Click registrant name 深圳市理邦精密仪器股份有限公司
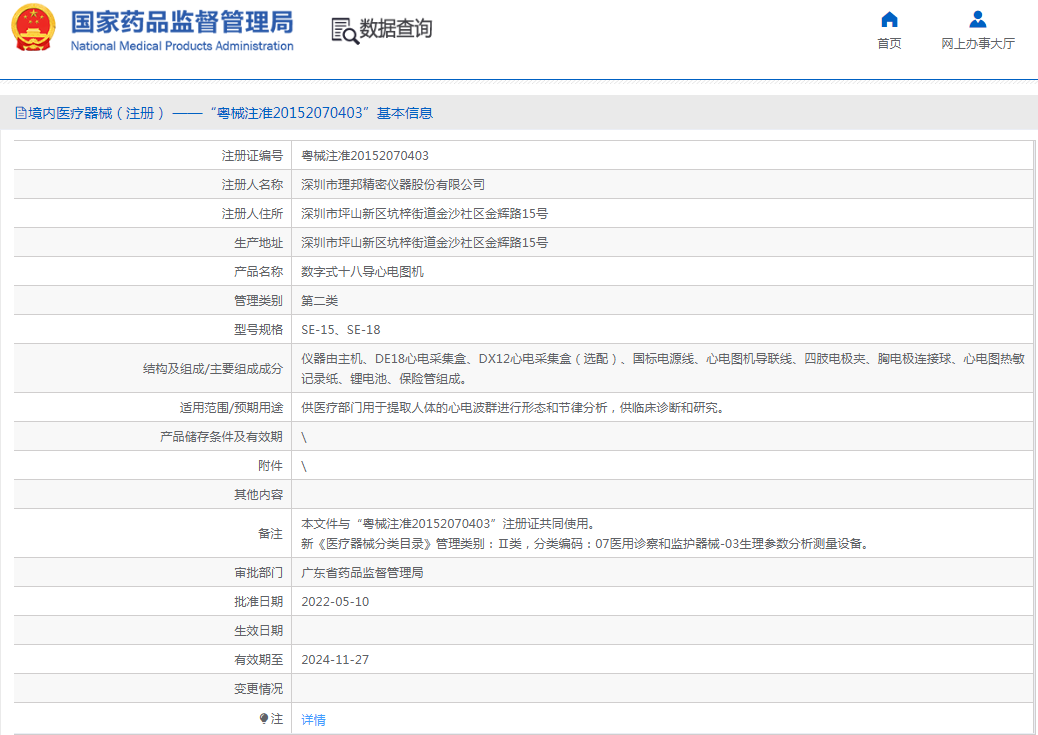This screenshot has width=1038, height=735. coord(393,185)
